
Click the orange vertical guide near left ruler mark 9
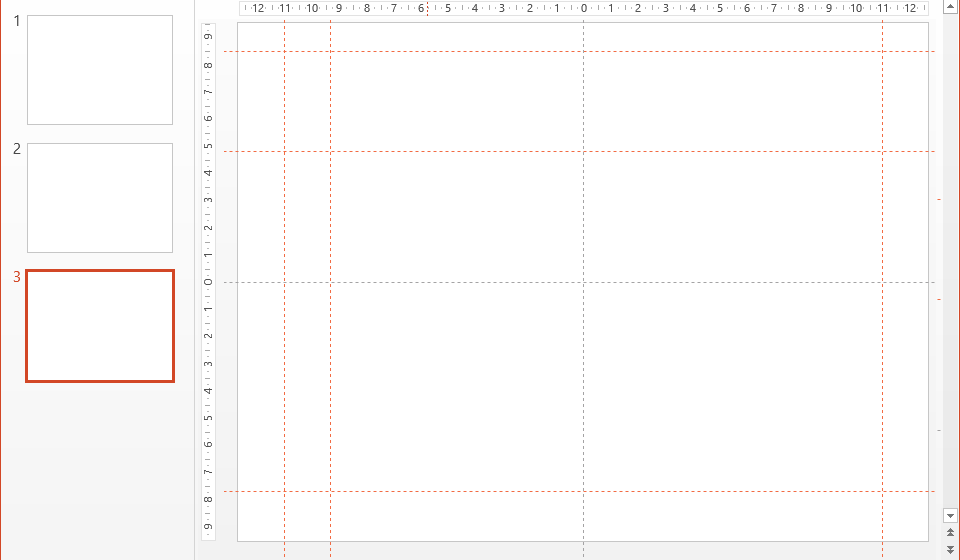[331, 288]
